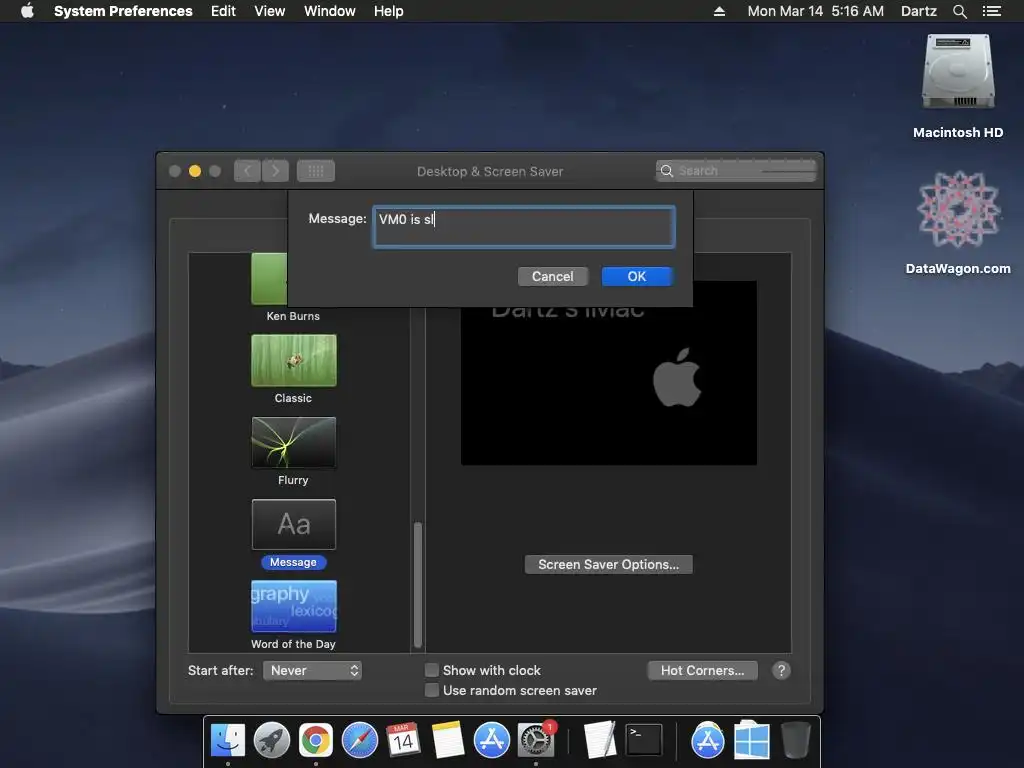This screenshot has width=1024, height=768.
Task: Open App Store icon left of System Preferences
Action: 491,741
